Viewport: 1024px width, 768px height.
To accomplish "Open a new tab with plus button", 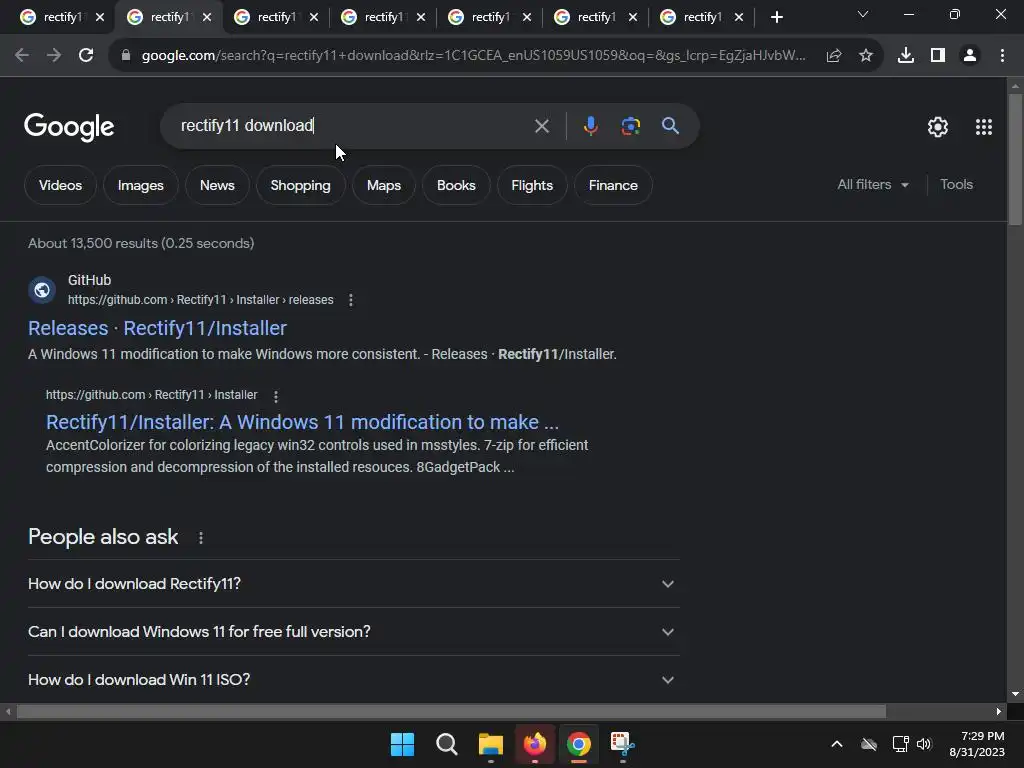I will coord(776,17).
